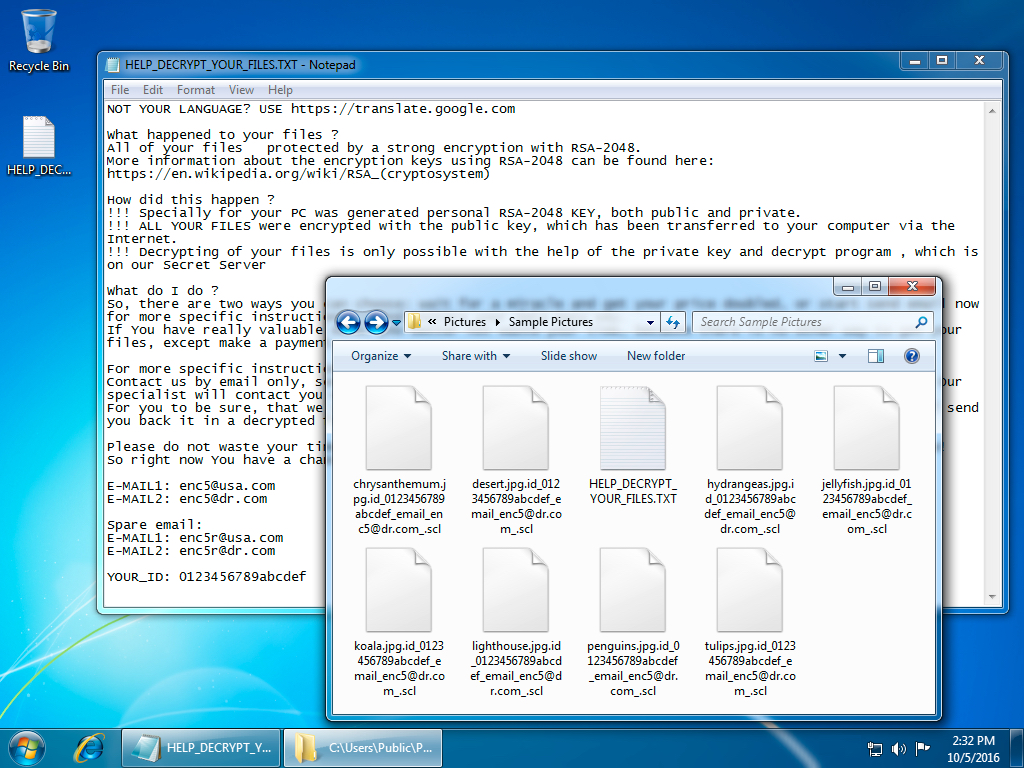Click the Change your view icon
Viewport: 1024px width, 768px height.
(821, 356)
